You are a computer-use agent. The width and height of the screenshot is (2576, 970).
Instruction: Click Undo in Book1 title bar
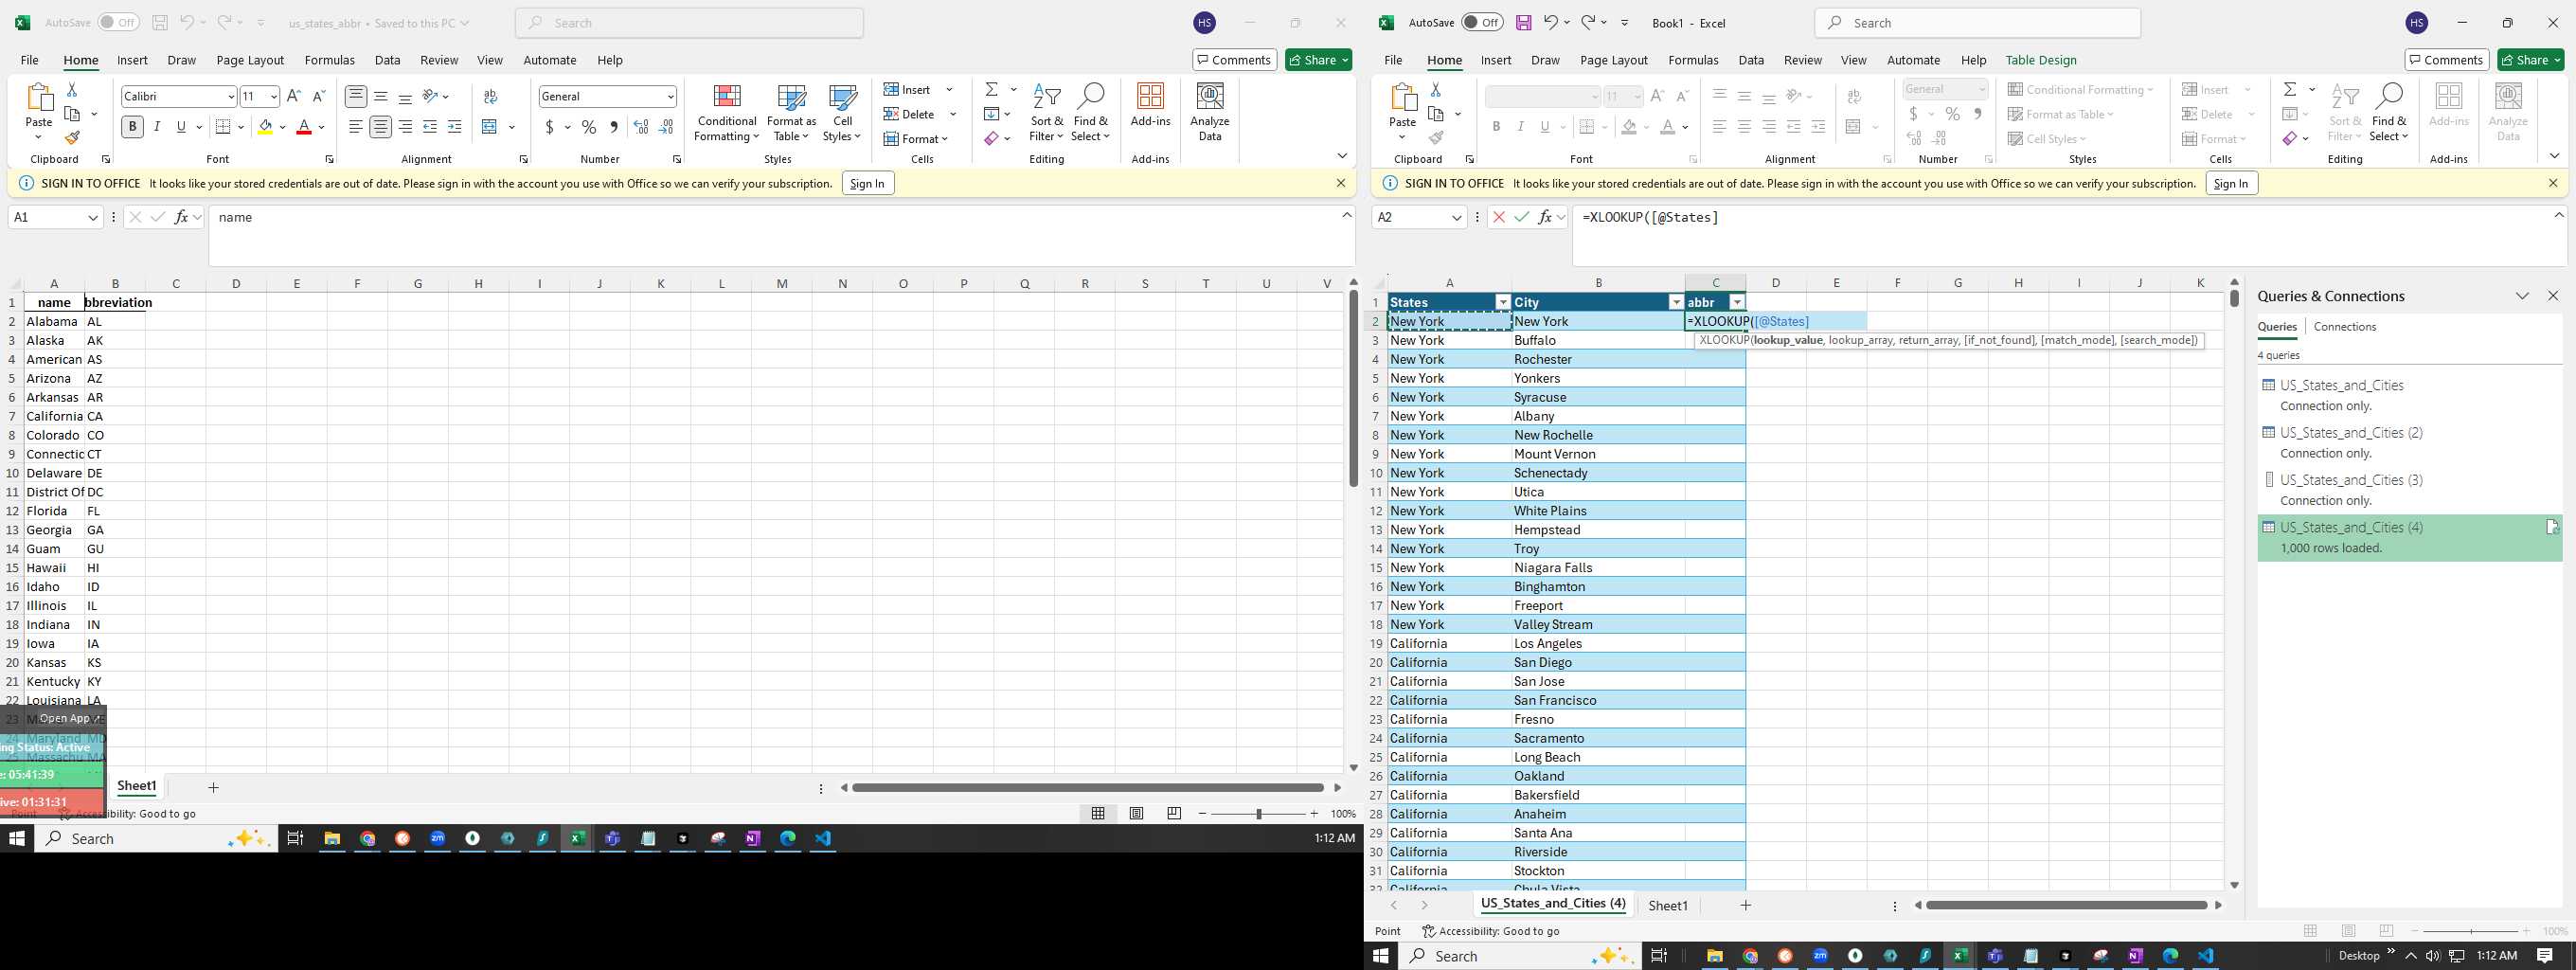(1549, 22)
